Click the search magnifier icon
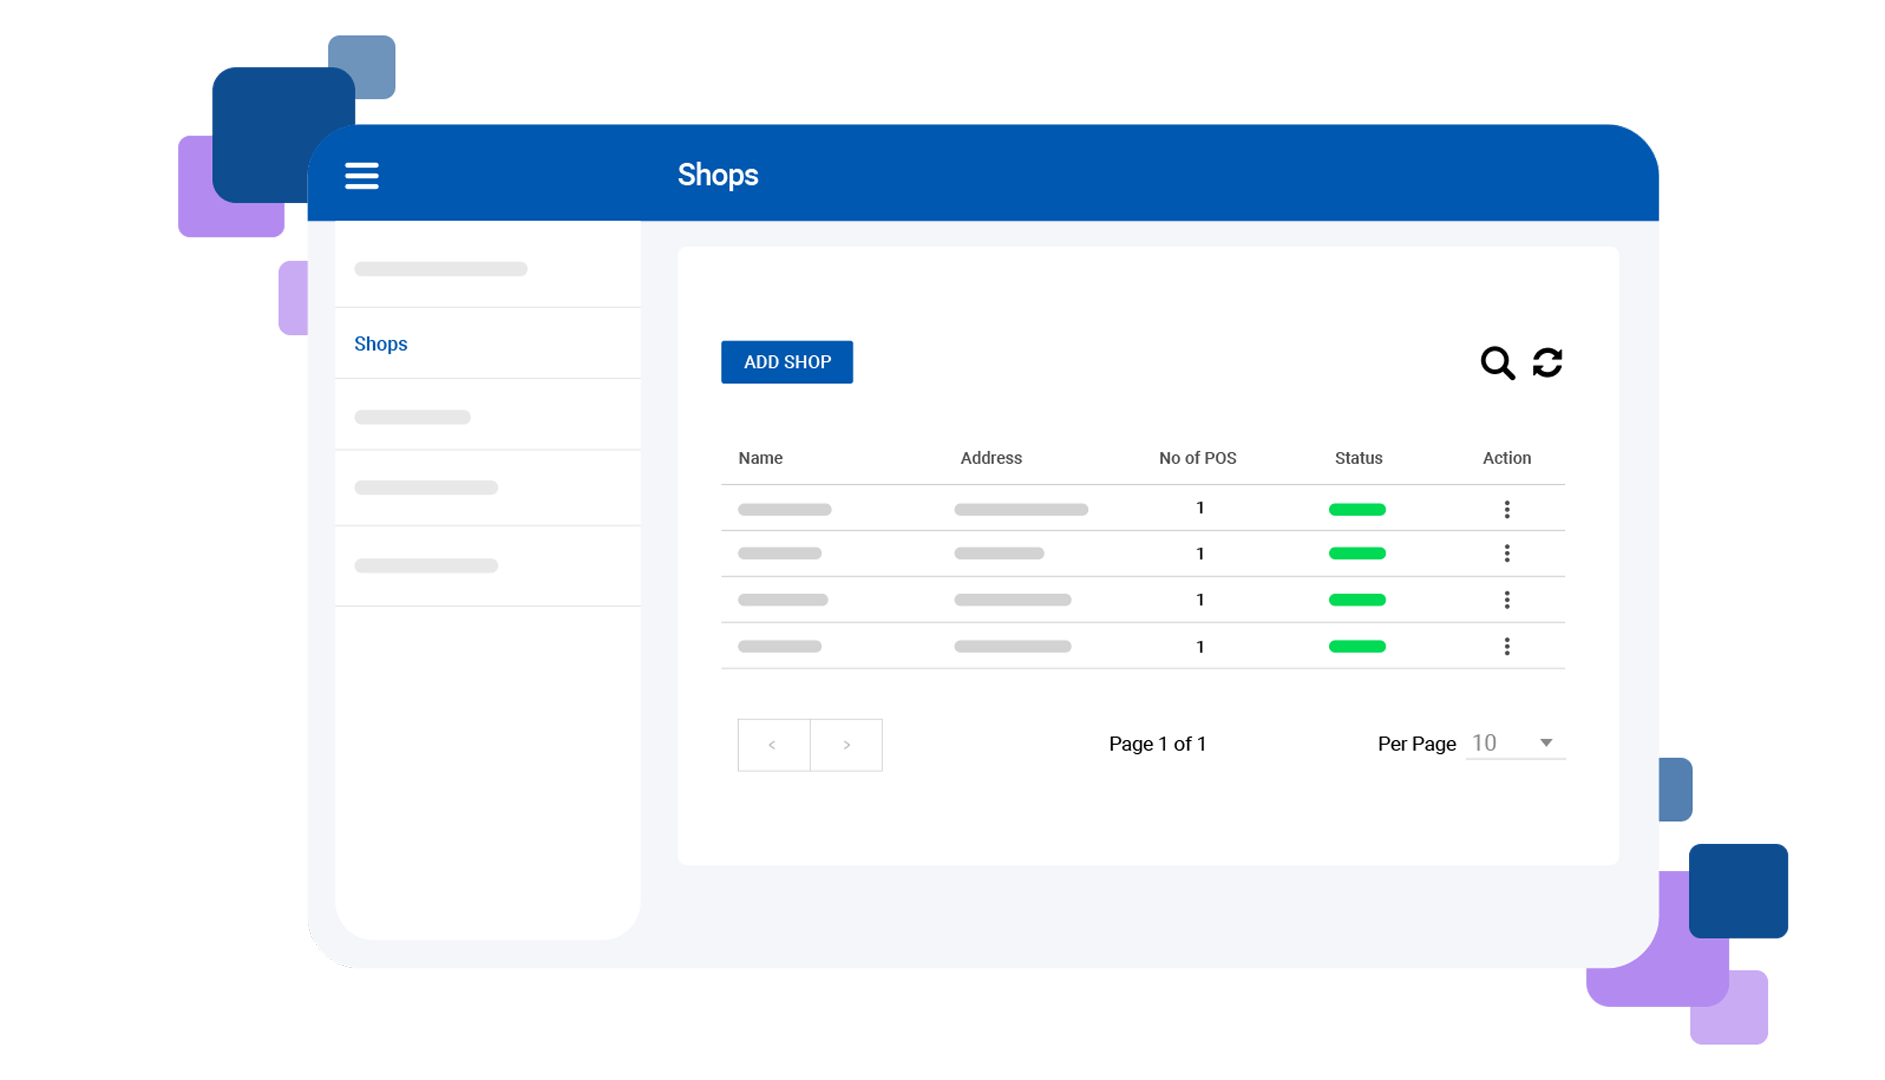Viewport: 1885px width, 1080px height. 1497,362
